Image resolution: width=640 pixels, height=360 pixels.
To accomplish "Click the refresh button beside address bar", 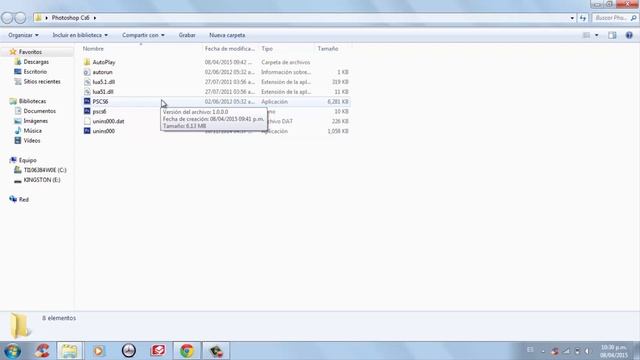I will pyautogui.click(x=582, y=18).
